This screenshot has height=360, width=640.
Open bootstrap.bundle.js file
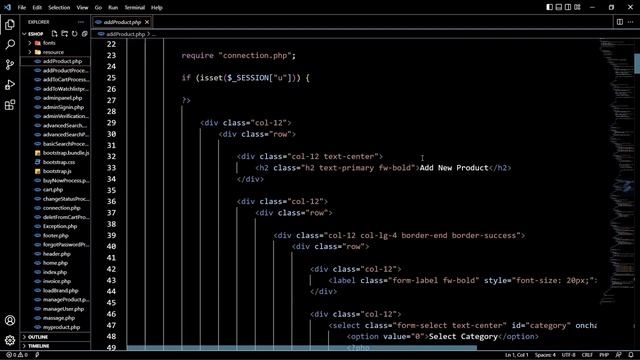56,153
